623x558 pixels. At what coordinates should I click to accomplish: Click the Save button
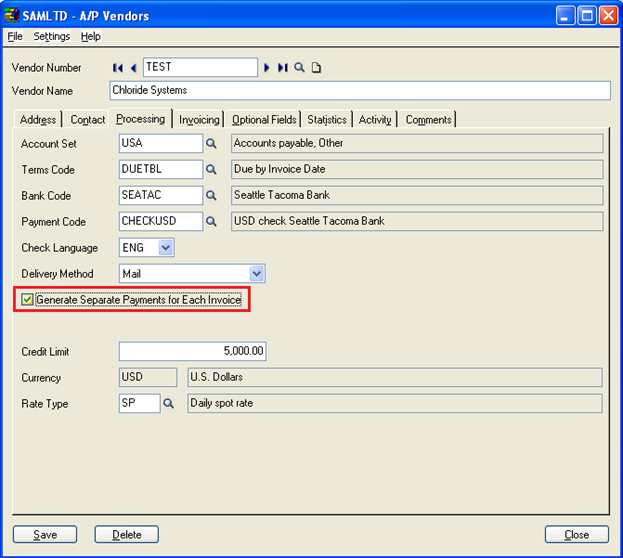point(45,535)
